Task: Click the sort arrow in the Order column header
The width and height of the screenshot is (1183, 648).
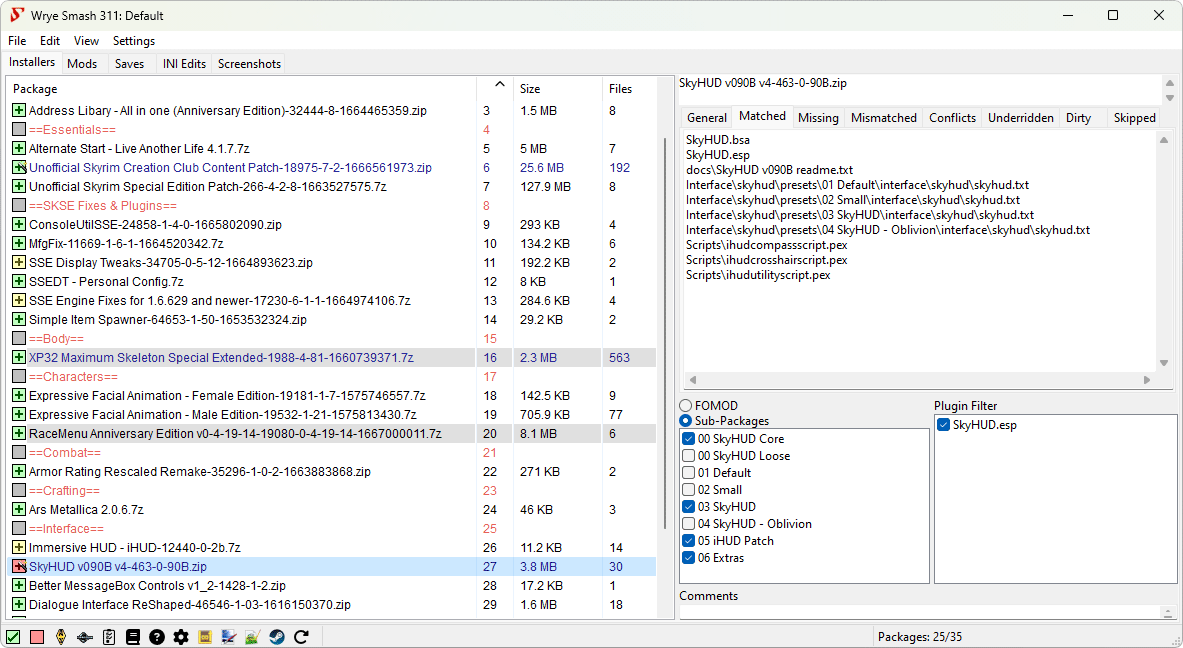Action: (499, 85)
